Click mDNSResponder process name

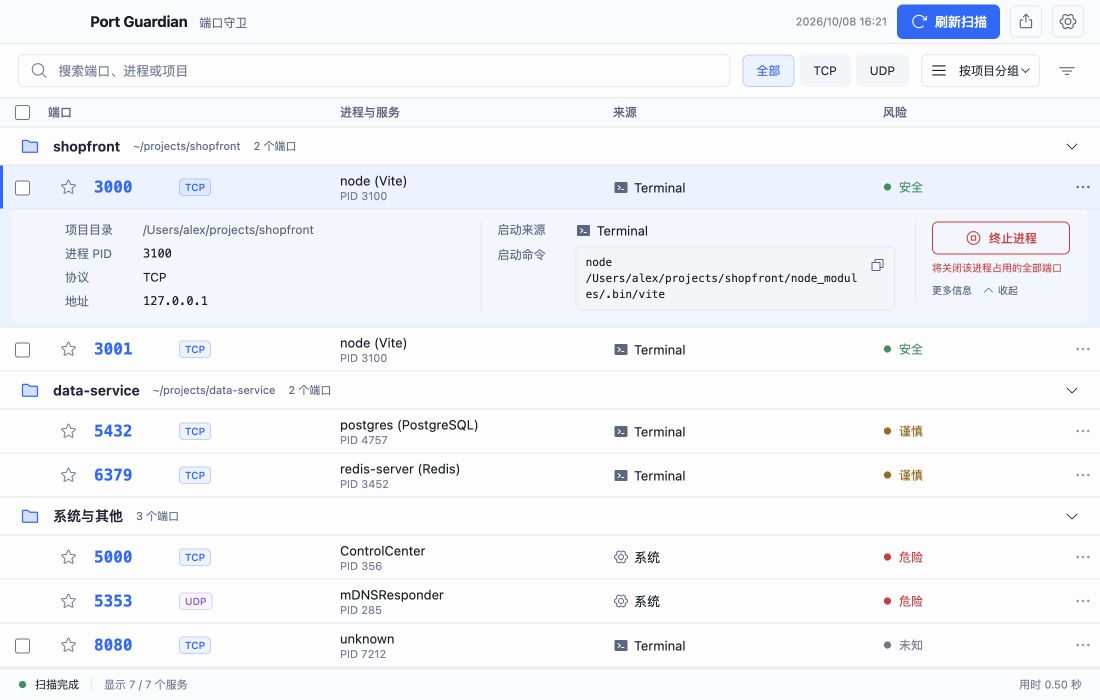pos(391,595)
